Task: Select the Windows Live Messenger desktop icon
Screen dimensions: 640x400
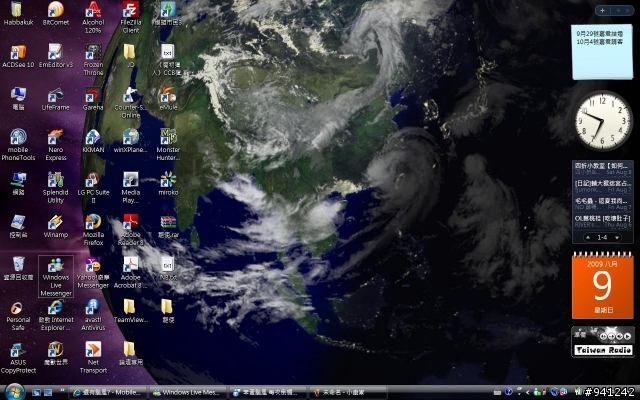Action: point(56,276)
